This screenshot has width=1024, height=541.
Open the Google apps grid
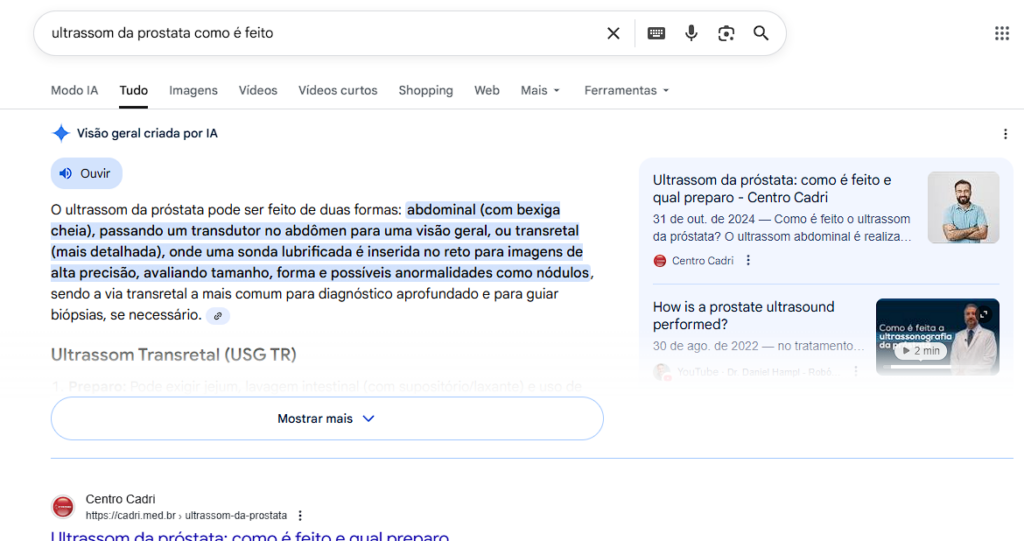tap(1001, 33)
